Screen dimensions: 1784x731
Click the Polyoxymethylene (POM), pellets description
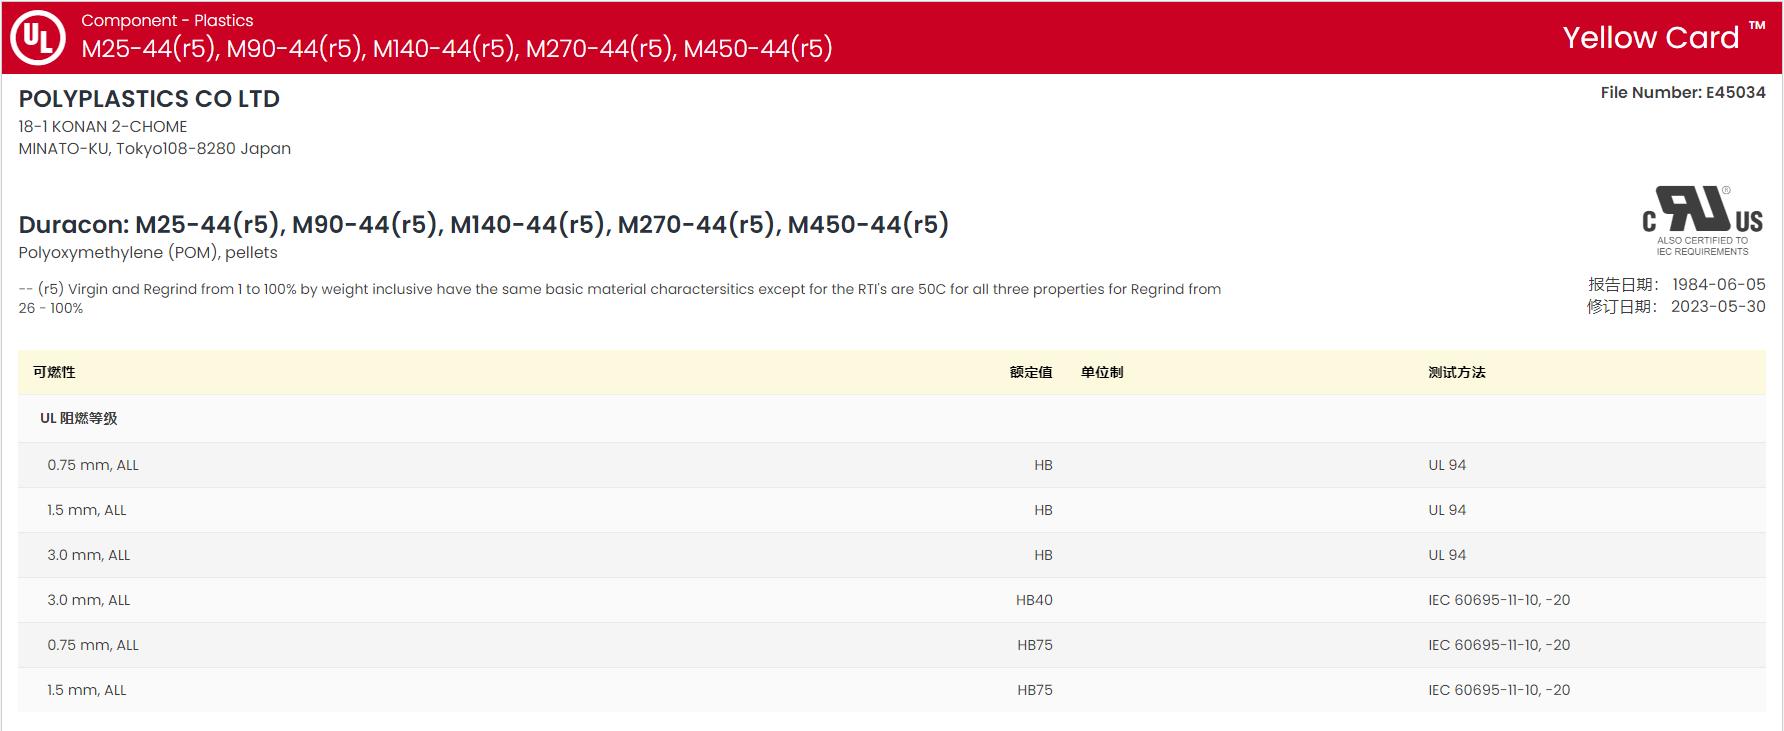(x=148, y=253)
